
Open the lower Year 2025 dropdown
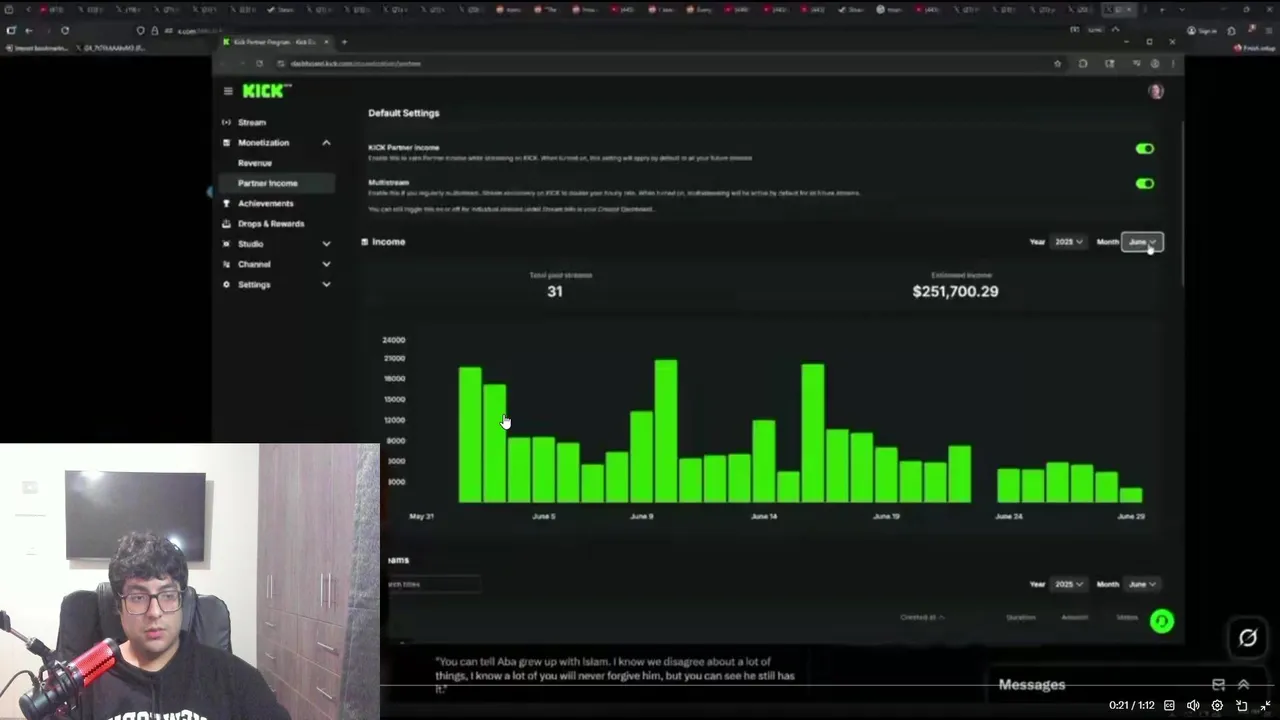point(1069,584)
